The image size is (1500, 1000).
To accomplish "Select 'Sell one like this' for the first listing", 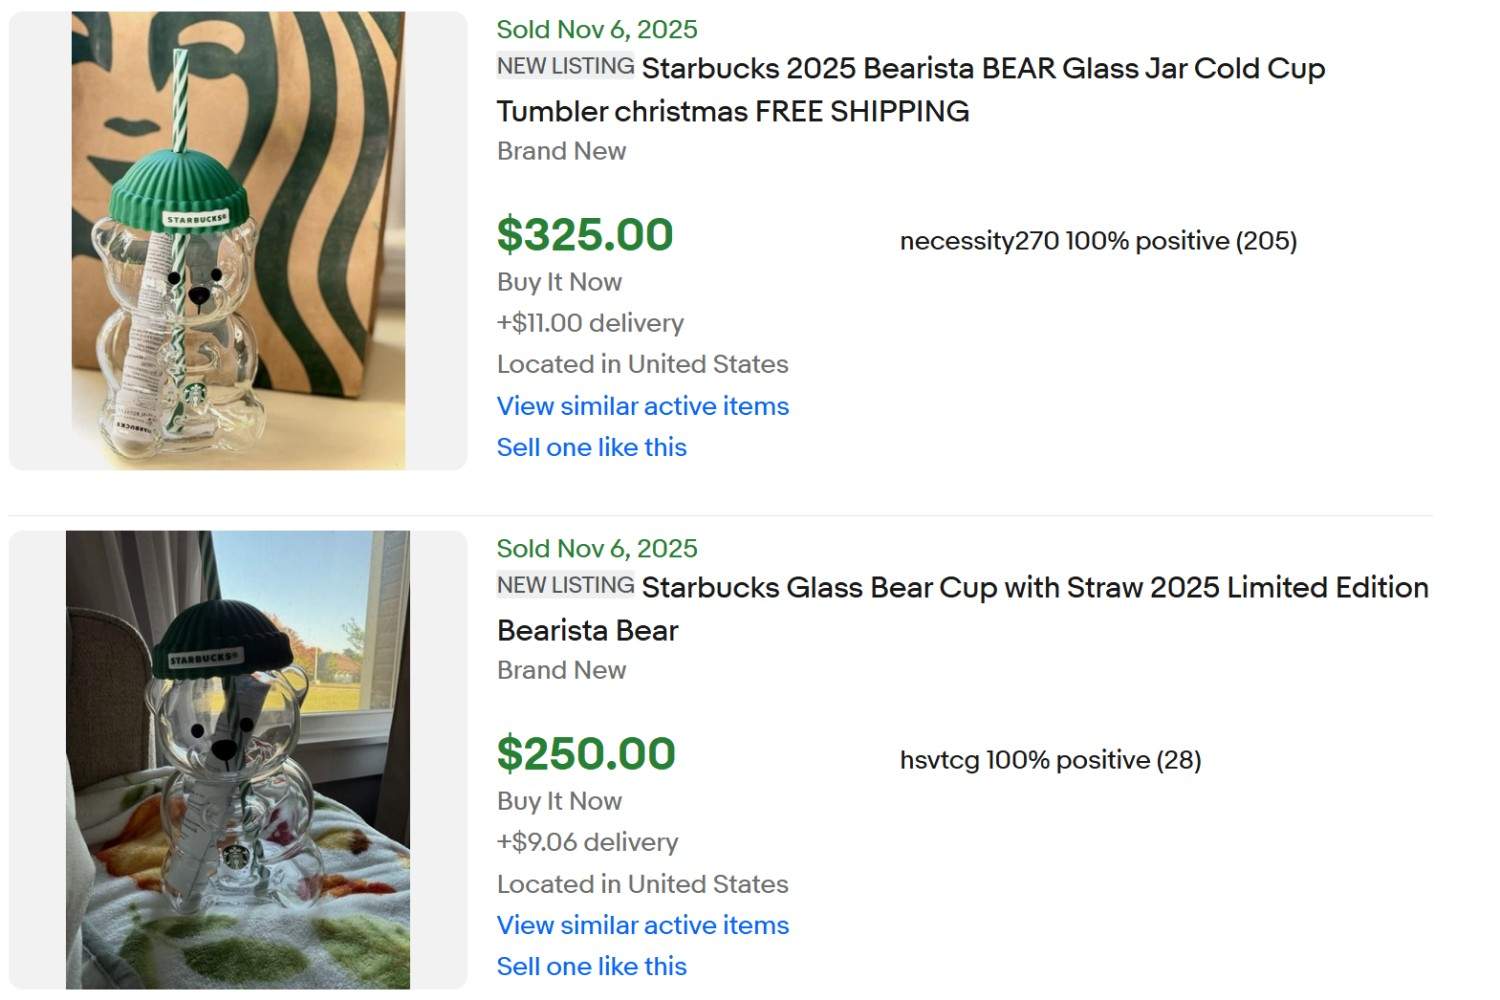I will click(x=591, y=447).
